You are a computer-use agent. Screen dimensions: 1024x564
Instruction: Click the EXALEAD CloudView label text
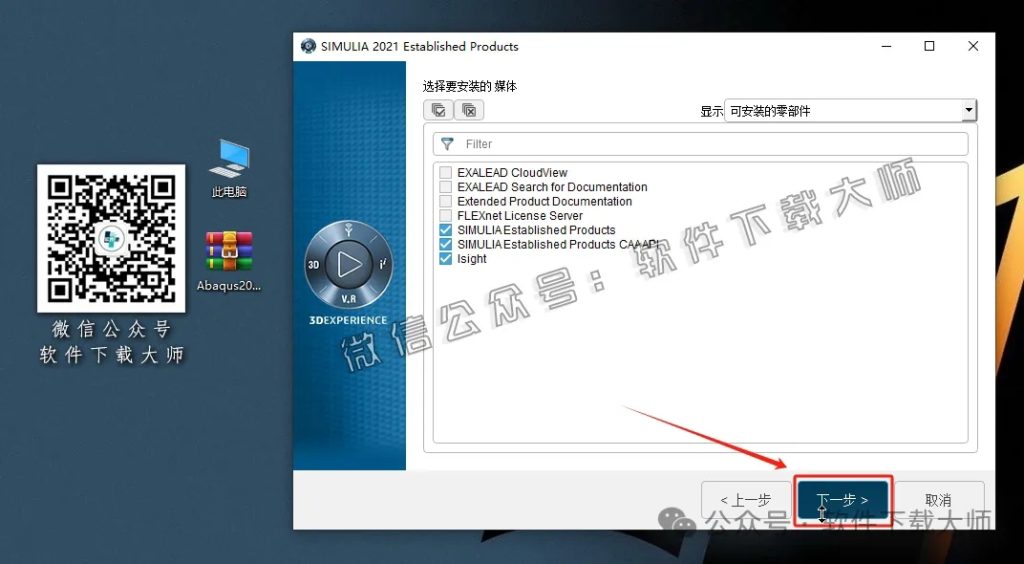pyautogui.click(x=512, y=172)
